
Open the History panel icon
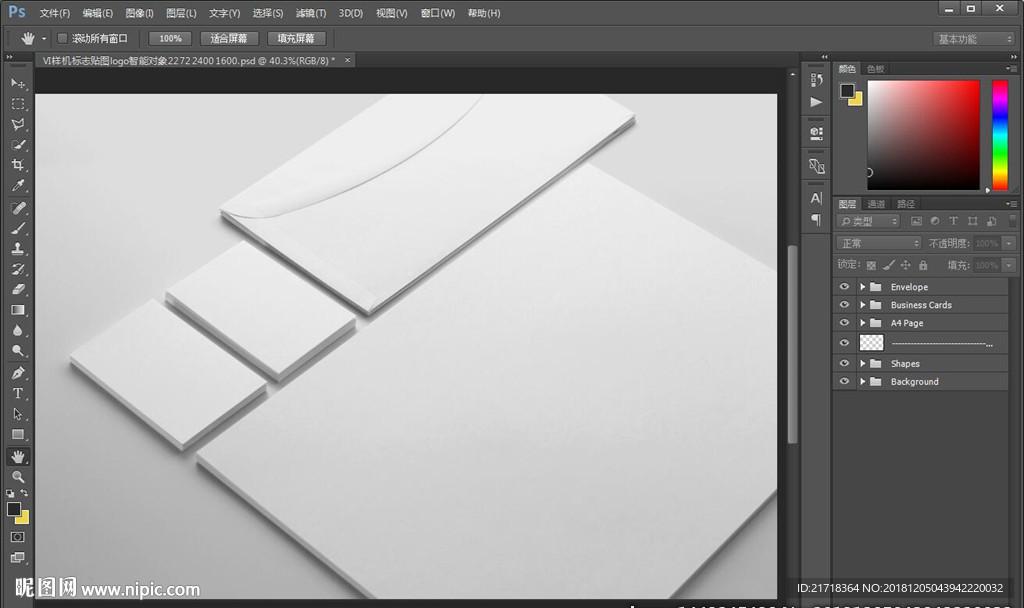816,80
